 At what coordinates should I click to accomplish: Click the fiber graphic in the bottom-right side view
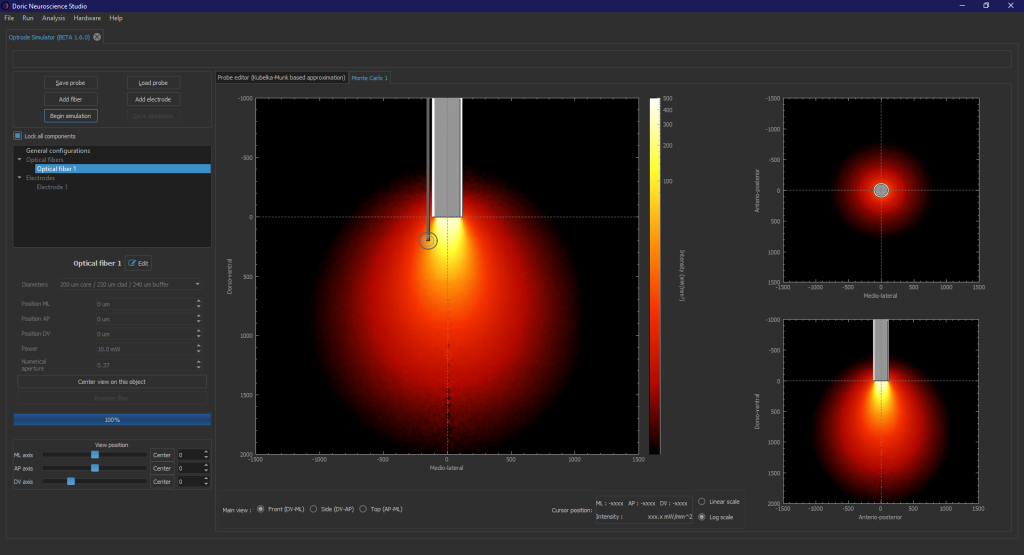(x=881, y=350)
